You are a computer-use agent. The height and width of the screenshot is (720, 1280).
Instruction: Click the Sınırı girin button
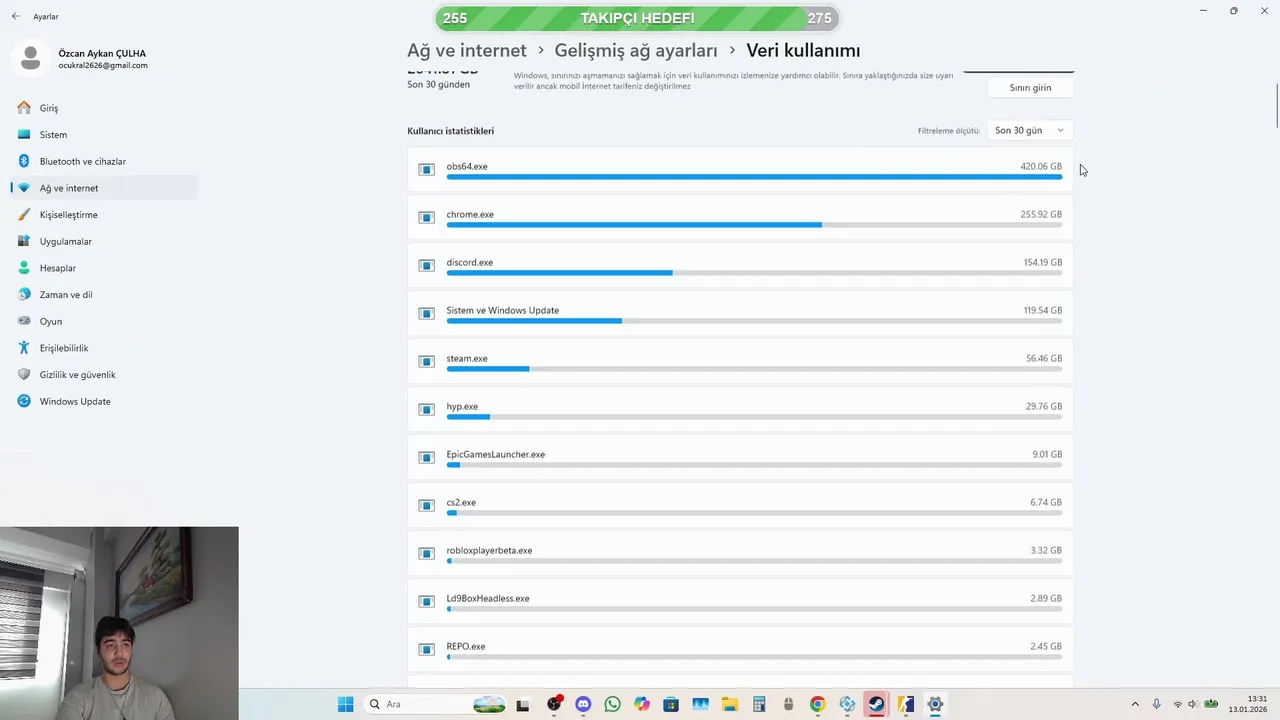[x=1030, y=87]
